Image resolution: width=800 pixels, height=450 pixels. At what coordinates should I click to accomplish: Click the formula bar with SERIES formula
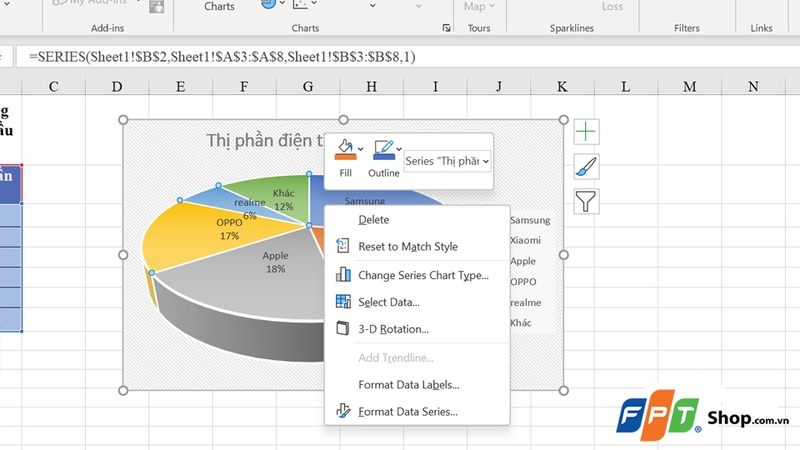408,57
